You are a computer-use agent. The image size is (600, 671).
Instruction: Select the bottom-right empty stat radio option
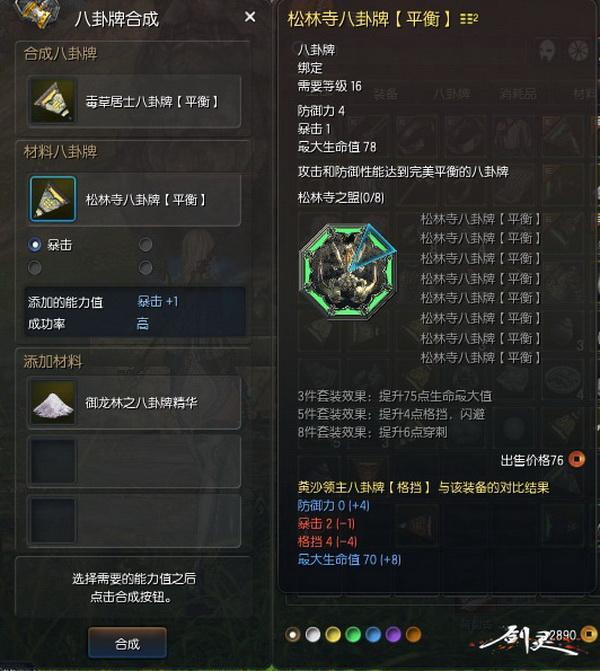click(146, 268)
